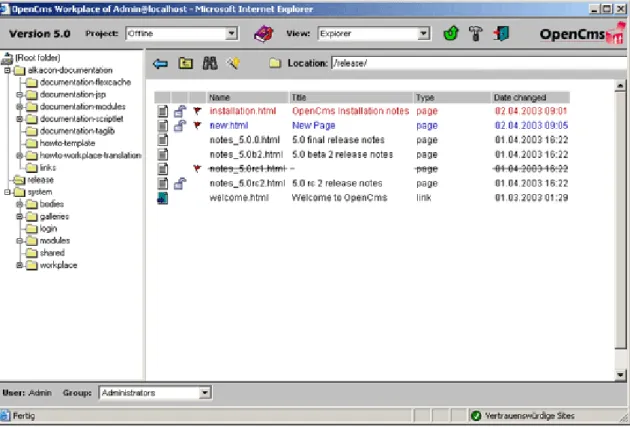
Task: Select the links folder in tree
Action: click(48, 168)
